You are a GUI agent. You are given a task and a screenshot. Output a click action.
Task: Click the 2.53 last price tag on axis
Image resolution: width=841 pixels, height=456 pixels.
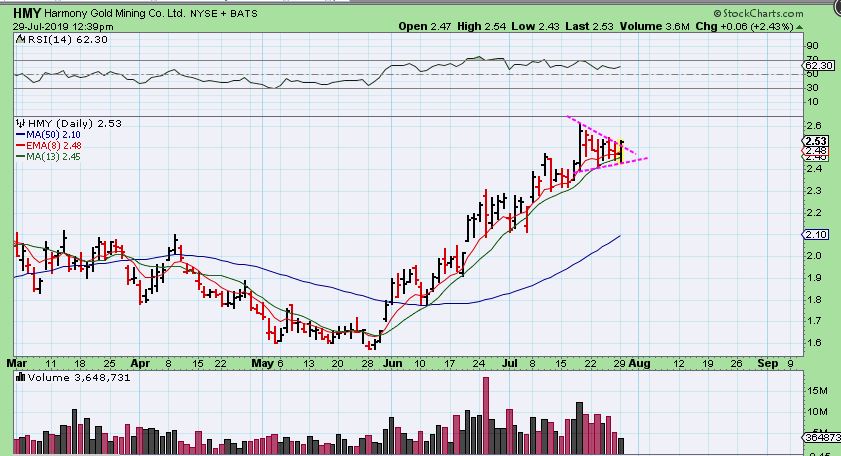(816, 141)
